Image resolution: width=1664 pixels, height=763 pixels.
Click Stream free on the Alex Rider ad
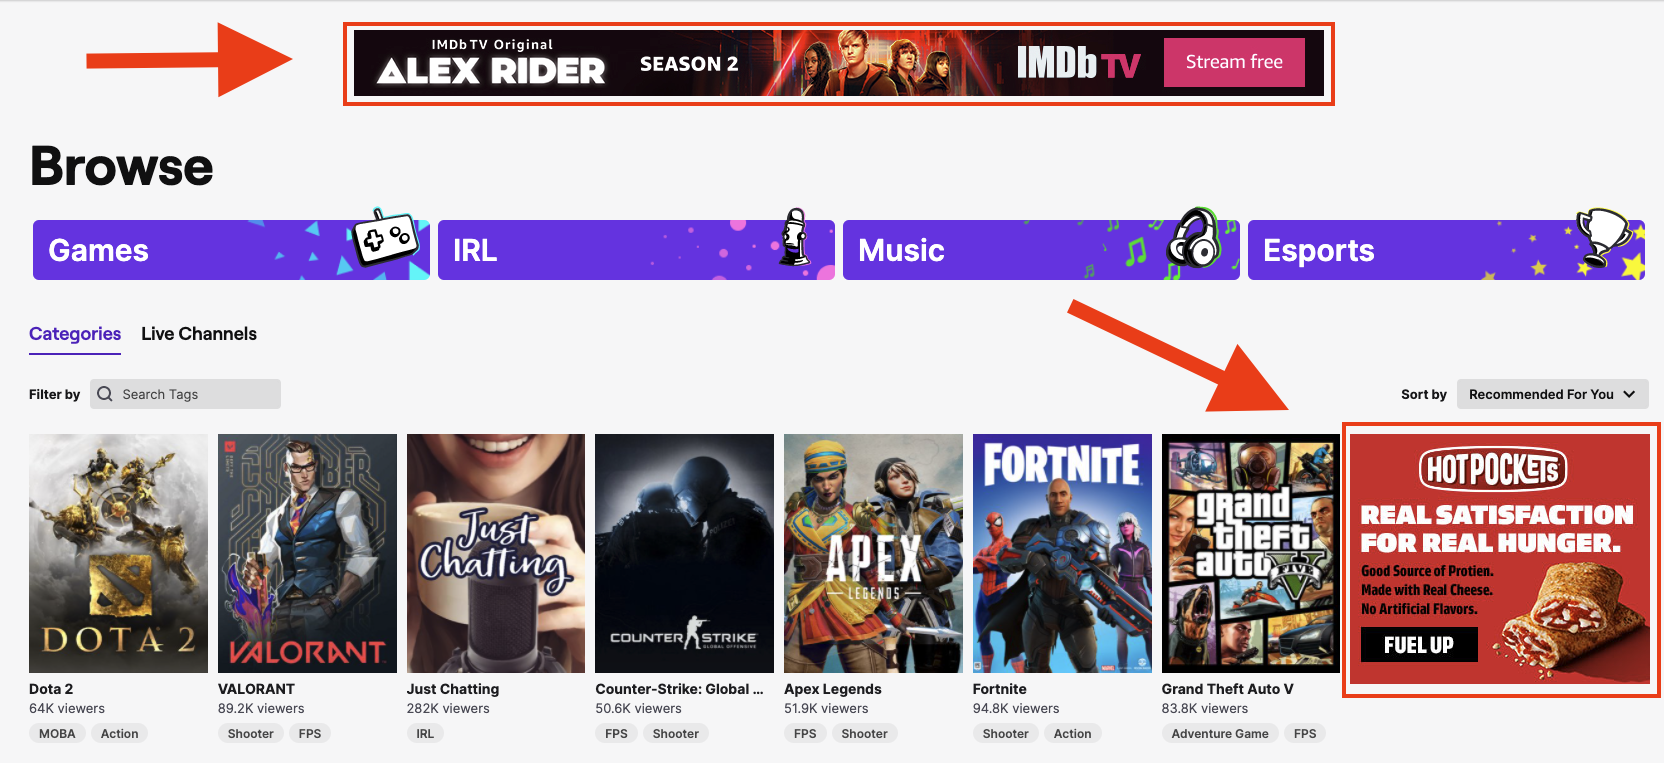[1234, 62]
